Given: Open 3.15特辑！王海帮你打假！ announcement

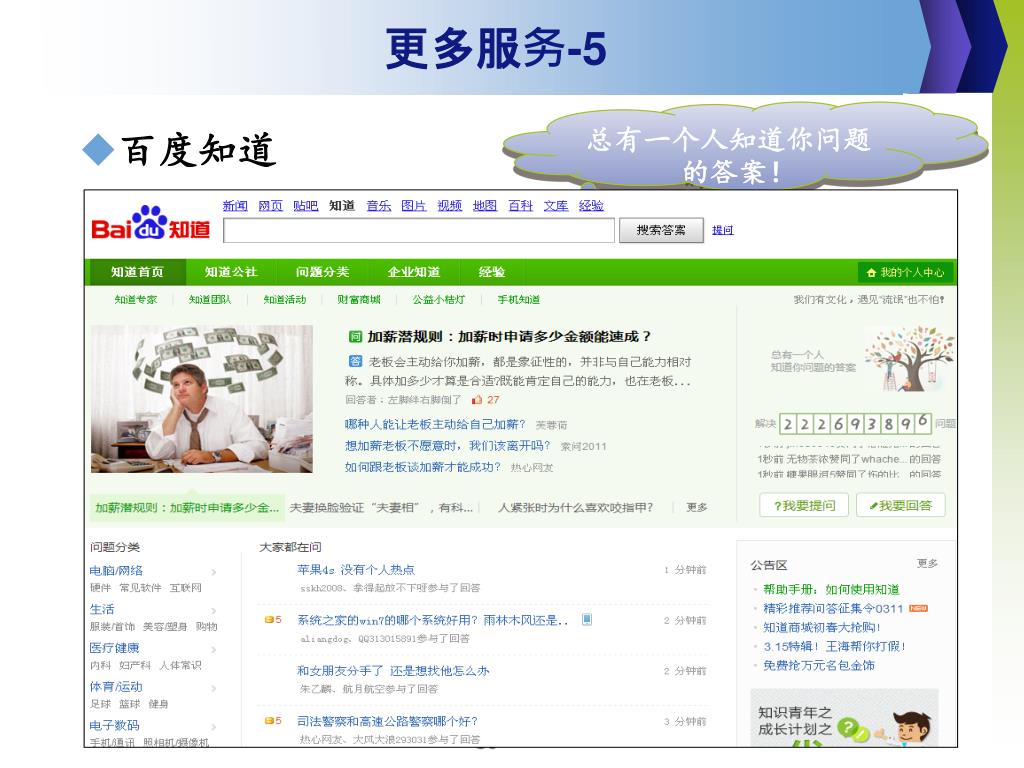Looking at the screenshot, I should 835,646.
